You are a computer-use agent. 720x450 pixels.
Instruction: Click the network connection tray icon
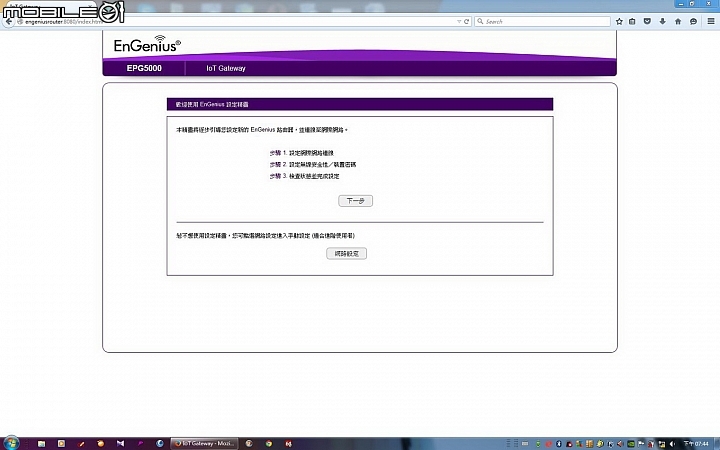click(x=661, y=444)
